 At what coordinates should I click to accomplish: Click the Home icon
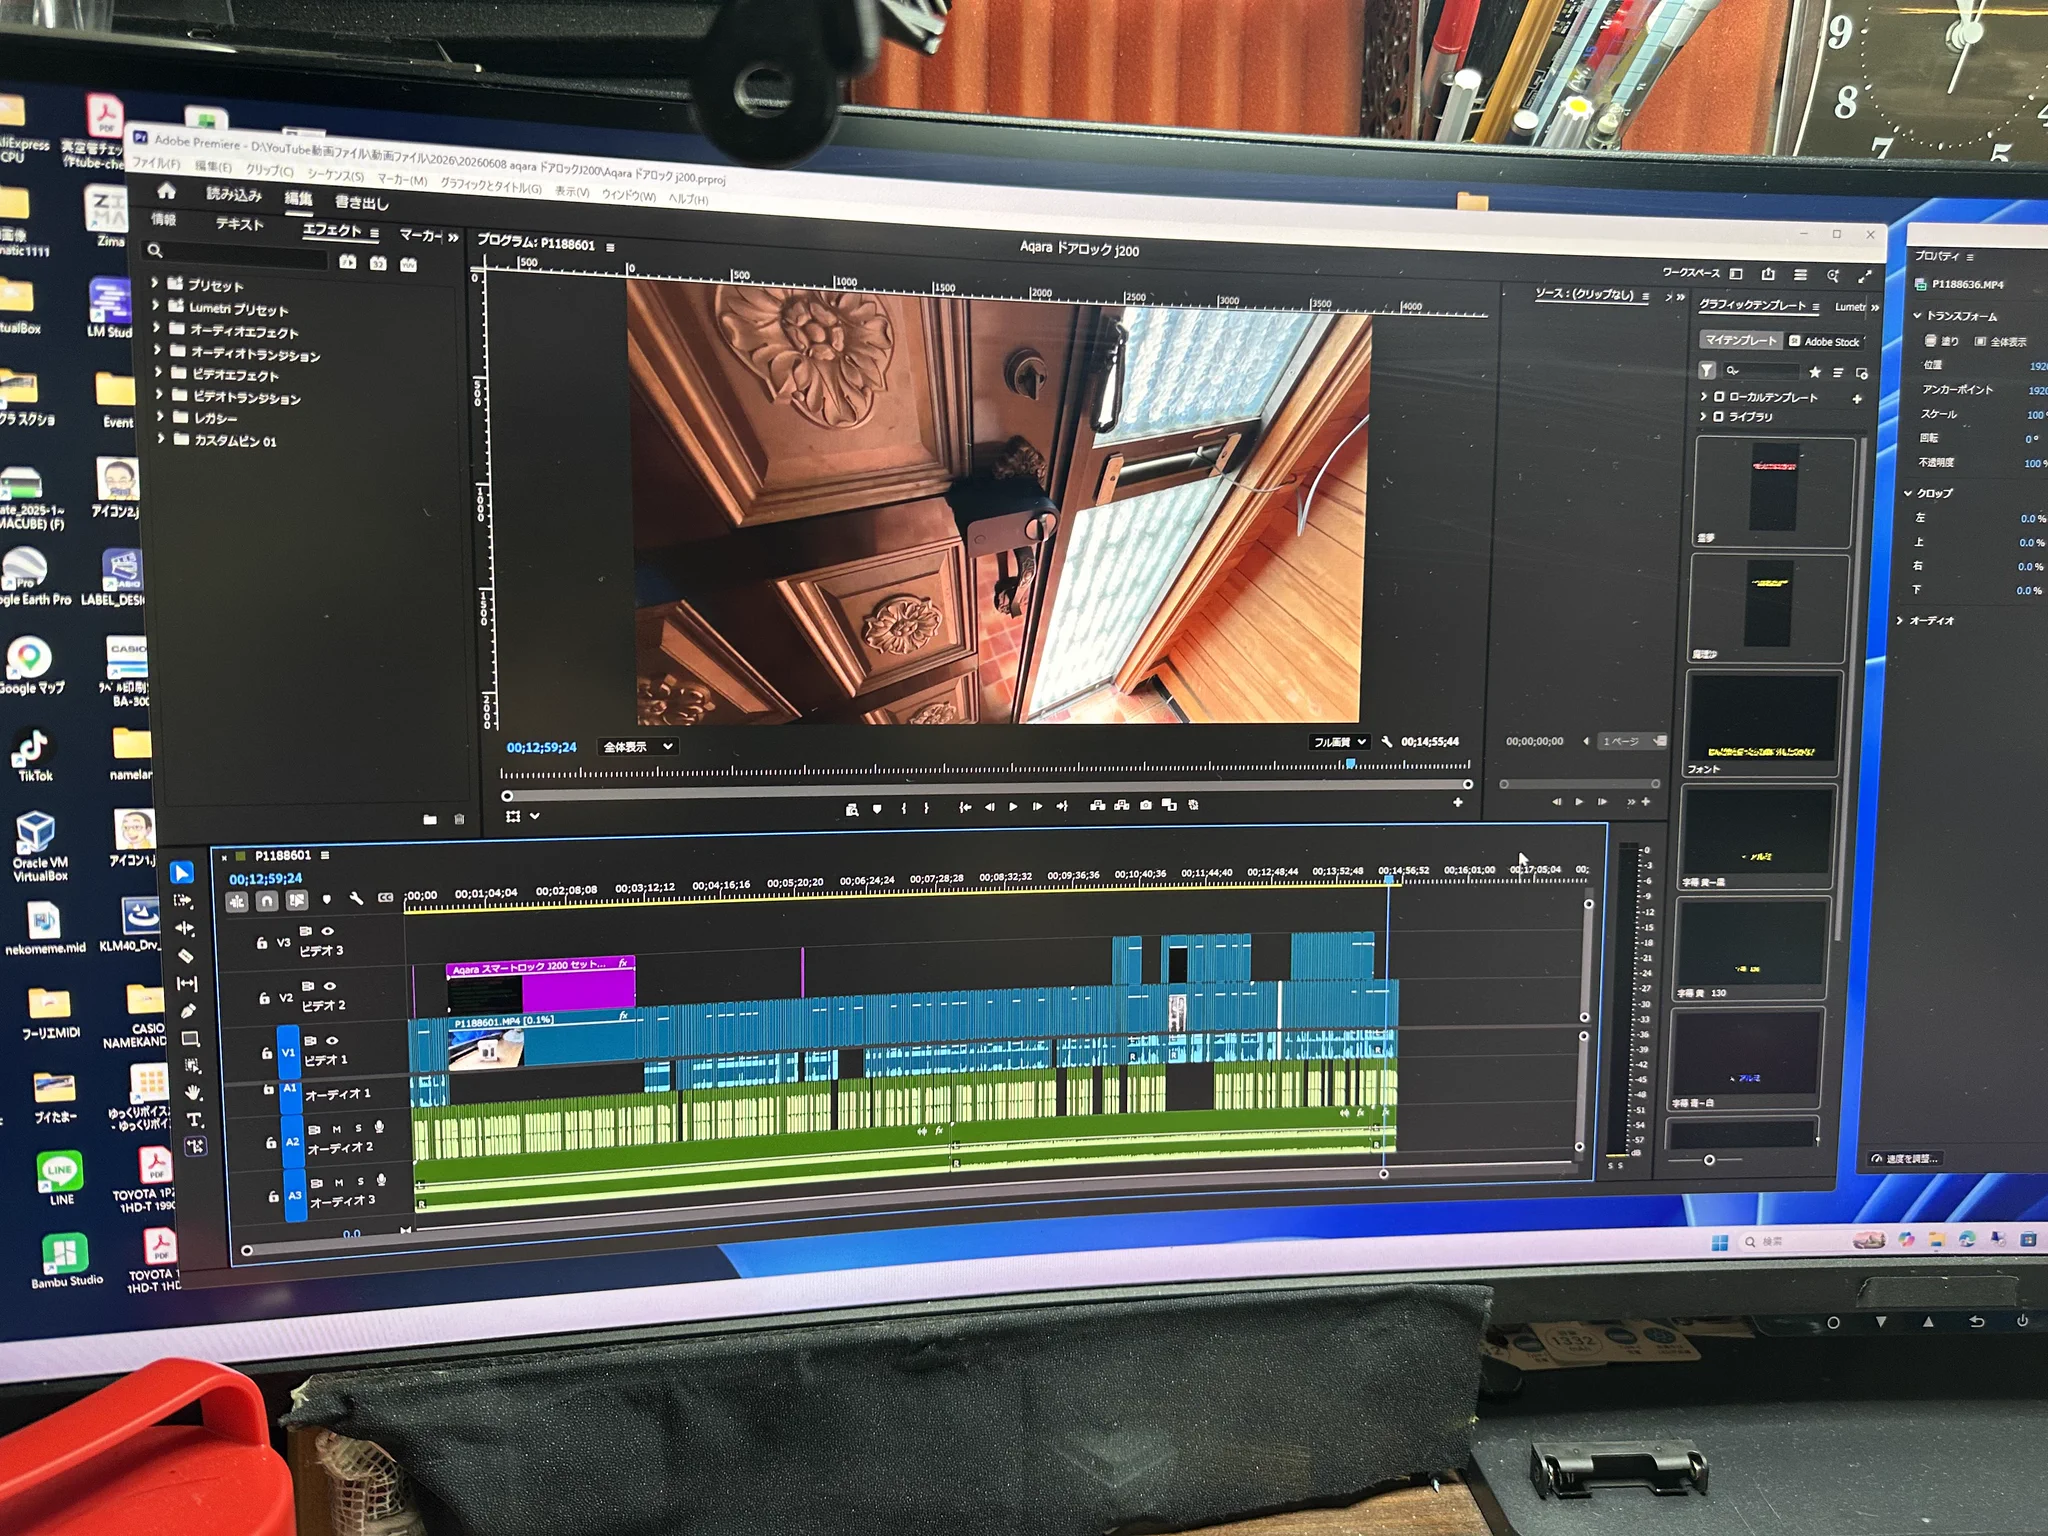(x=166, y=190)
